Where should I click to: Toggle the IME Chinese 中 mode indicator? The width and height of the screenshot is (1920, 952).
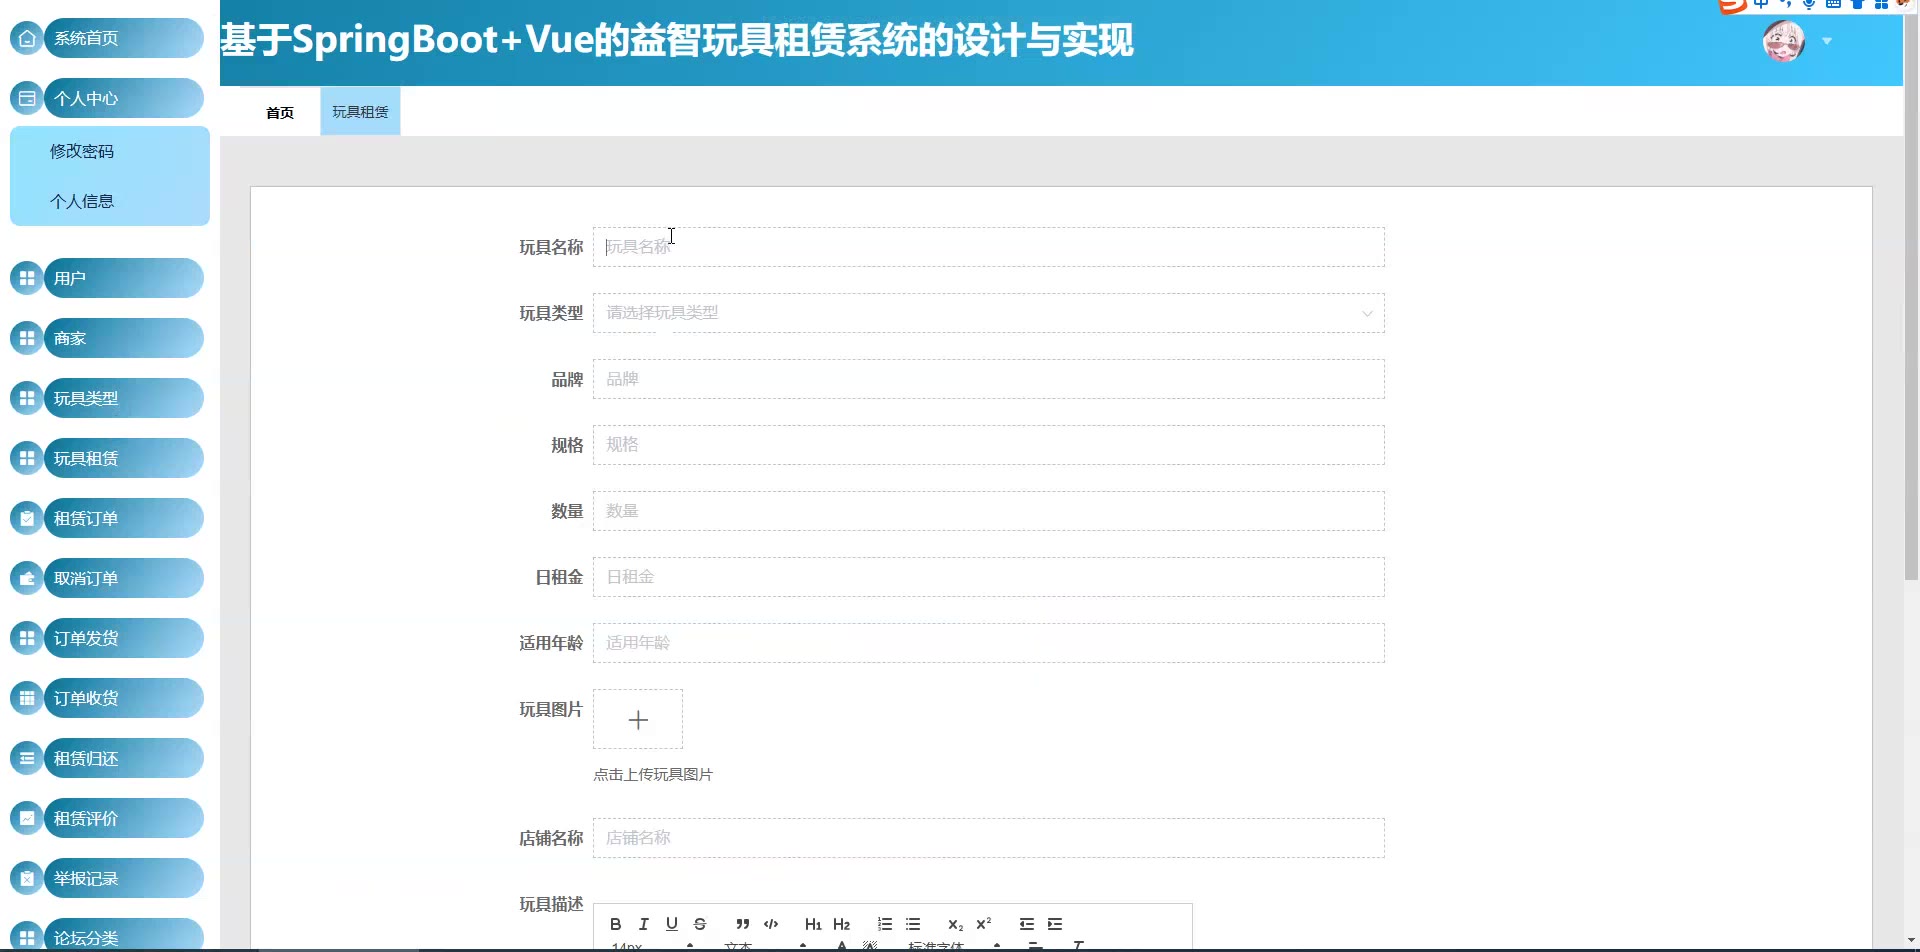pyautogui.click(x=1761, y=4)
